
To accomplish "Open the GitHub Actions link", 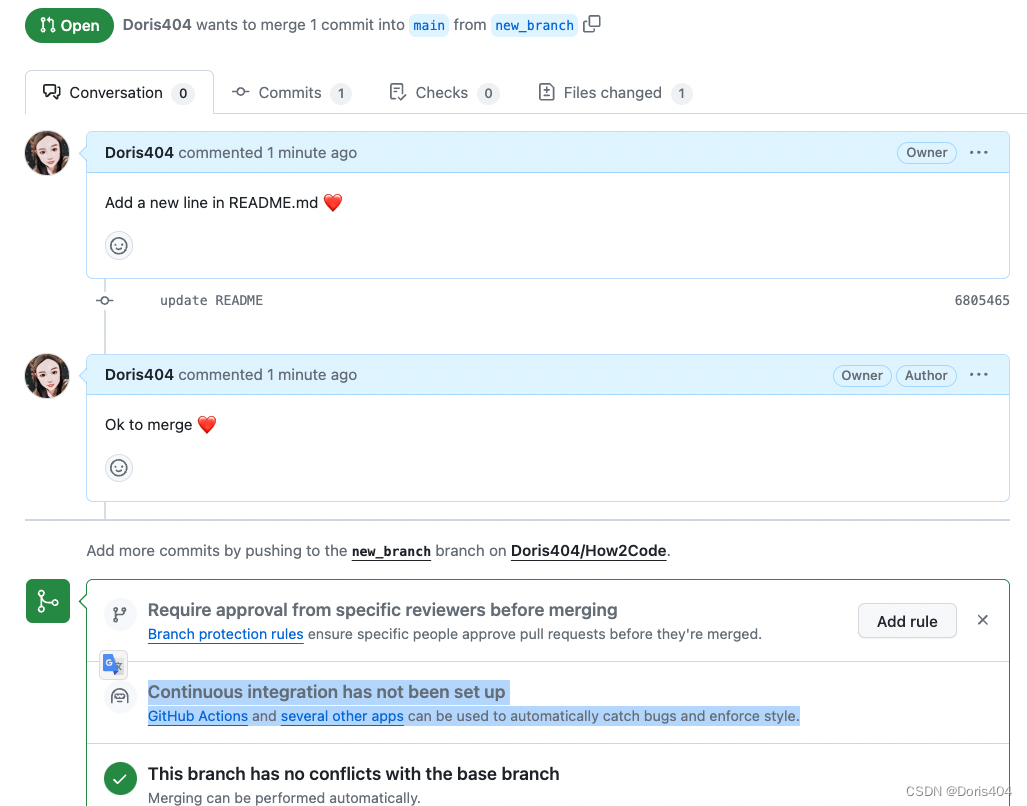I will tap(198, 716).
